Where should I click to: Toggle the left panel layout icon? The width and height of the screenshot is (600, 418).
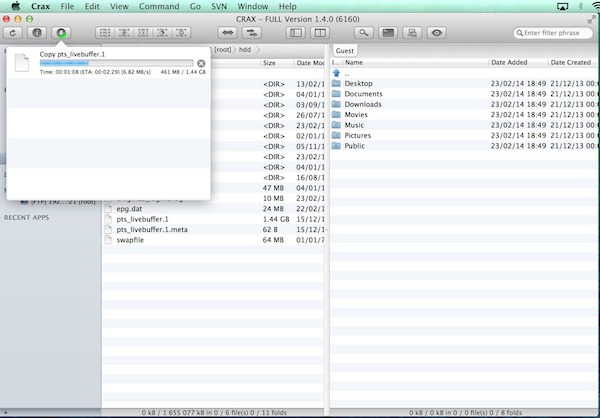[298, 33]
